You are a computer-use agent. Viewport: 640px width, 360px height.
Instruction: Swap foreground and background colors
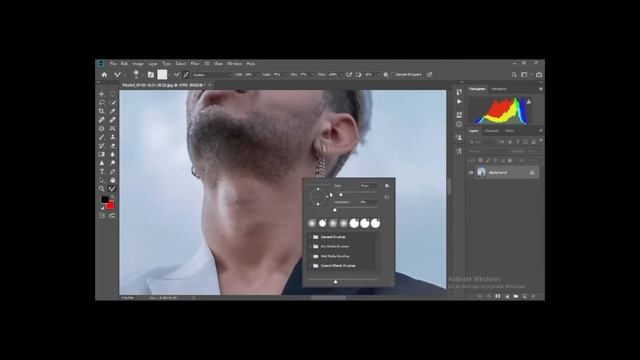point(113,197)
